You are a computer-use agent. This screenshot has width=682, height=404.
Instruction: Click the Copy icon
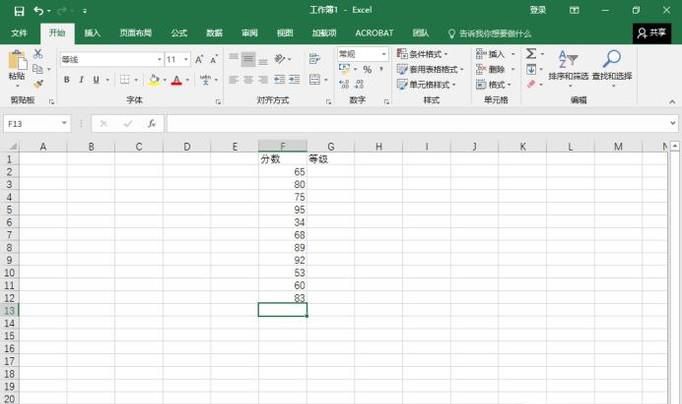[38, 69]
